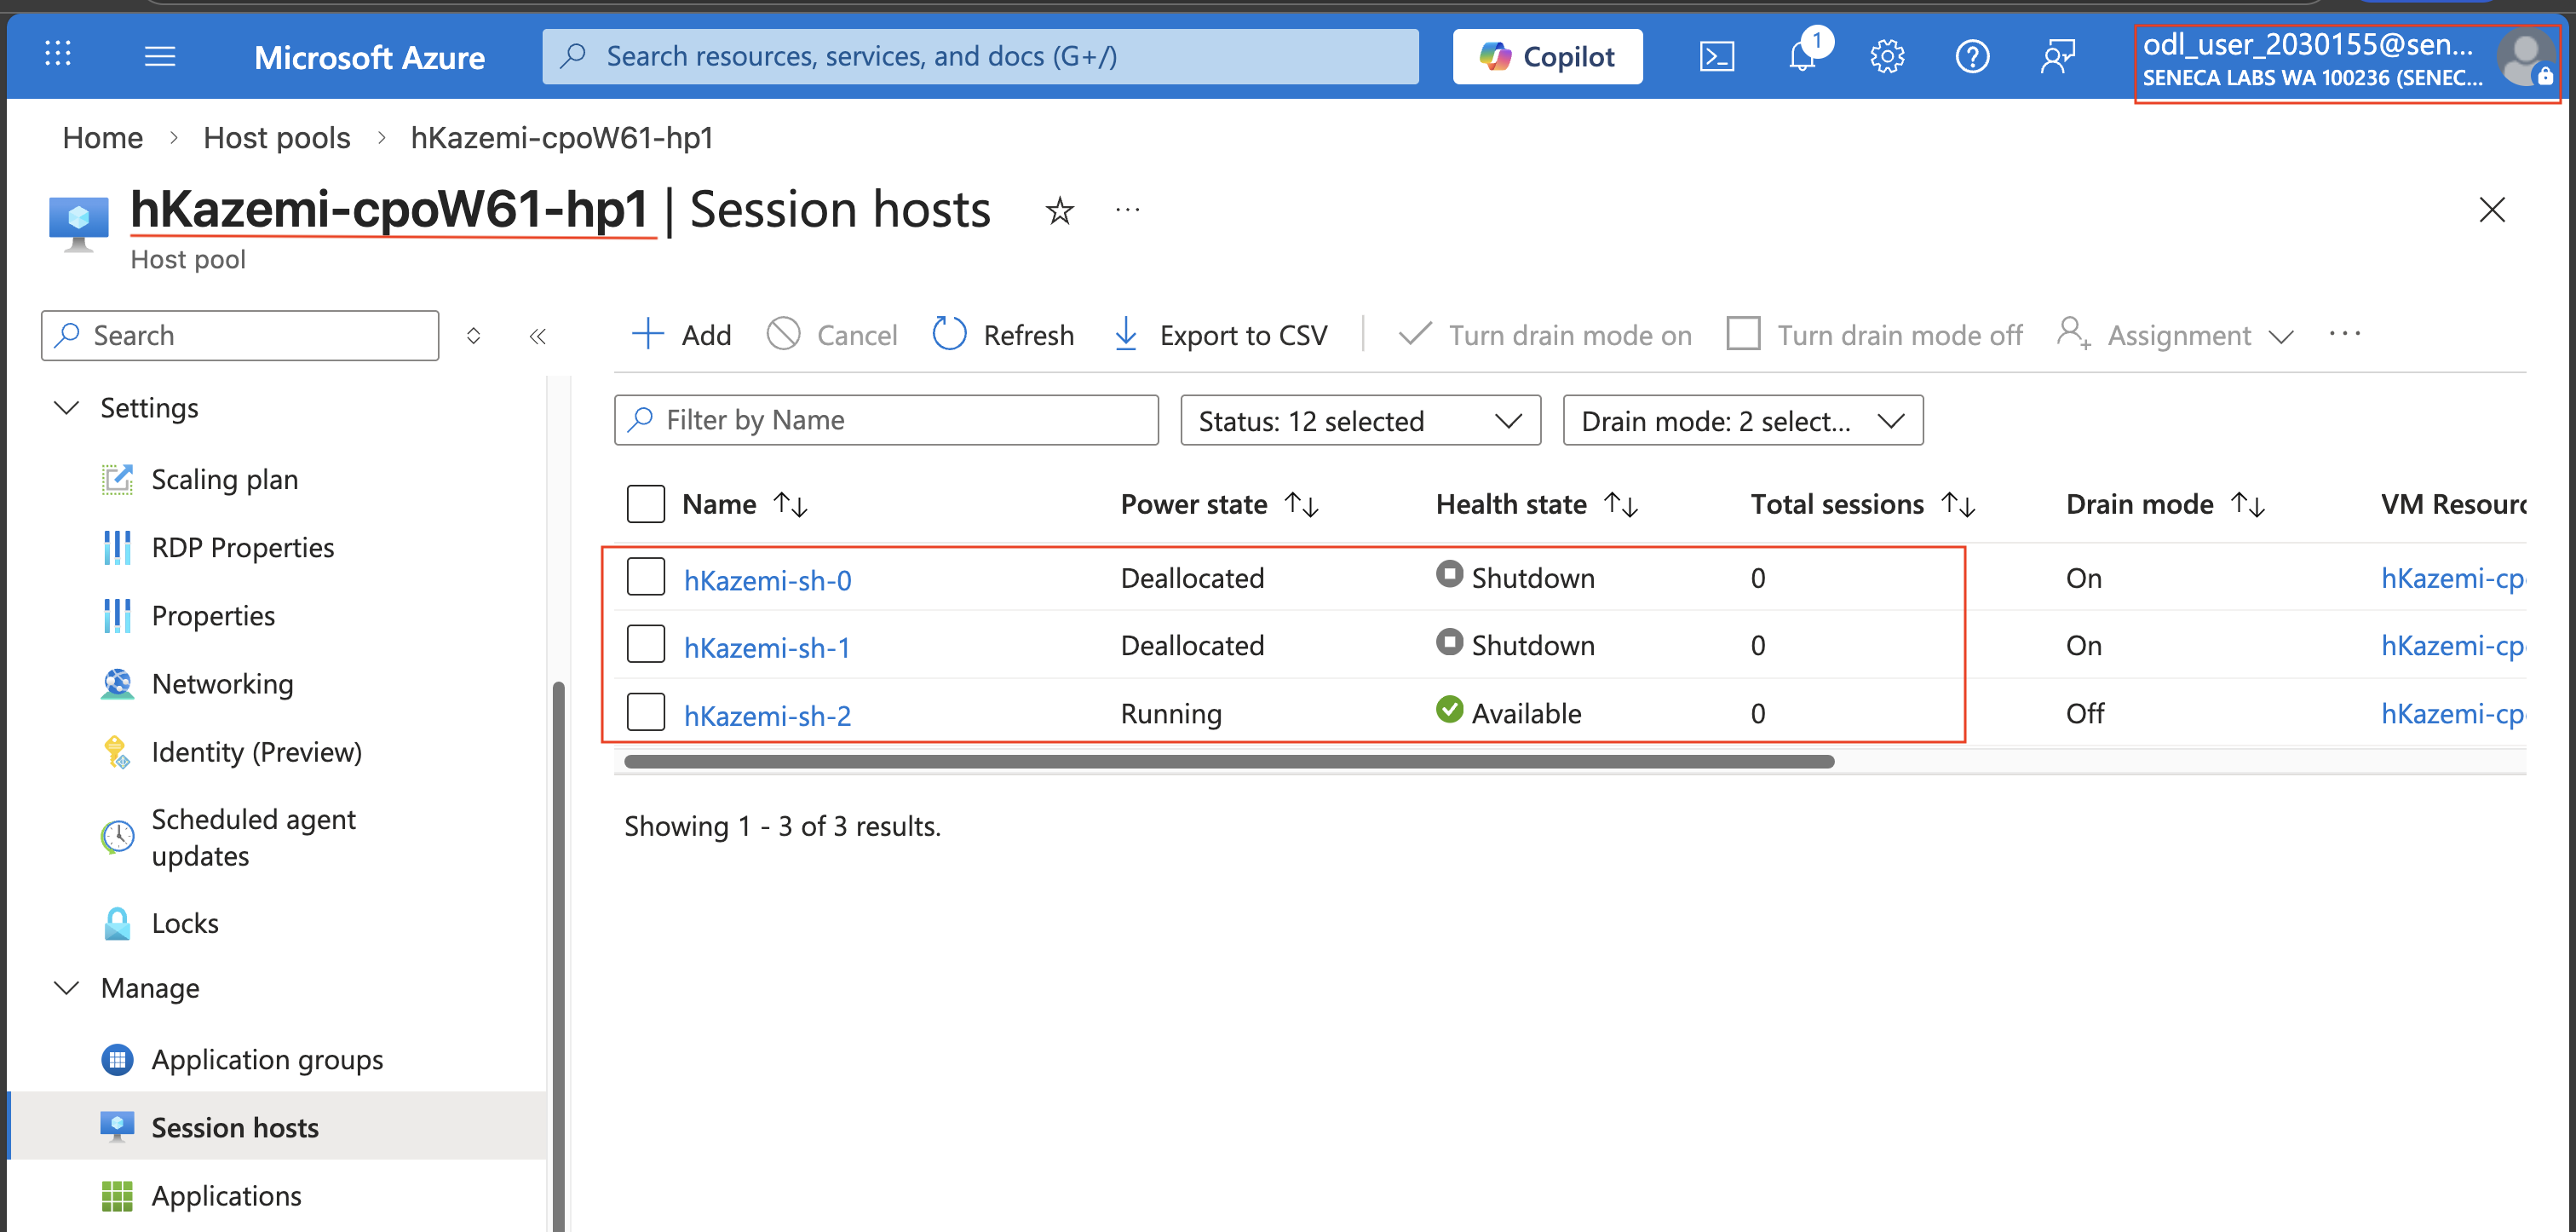The height and width of the screenshot is (1232, 2576).
Task: Click the Azure search resources box
Action: pos(980,56)
